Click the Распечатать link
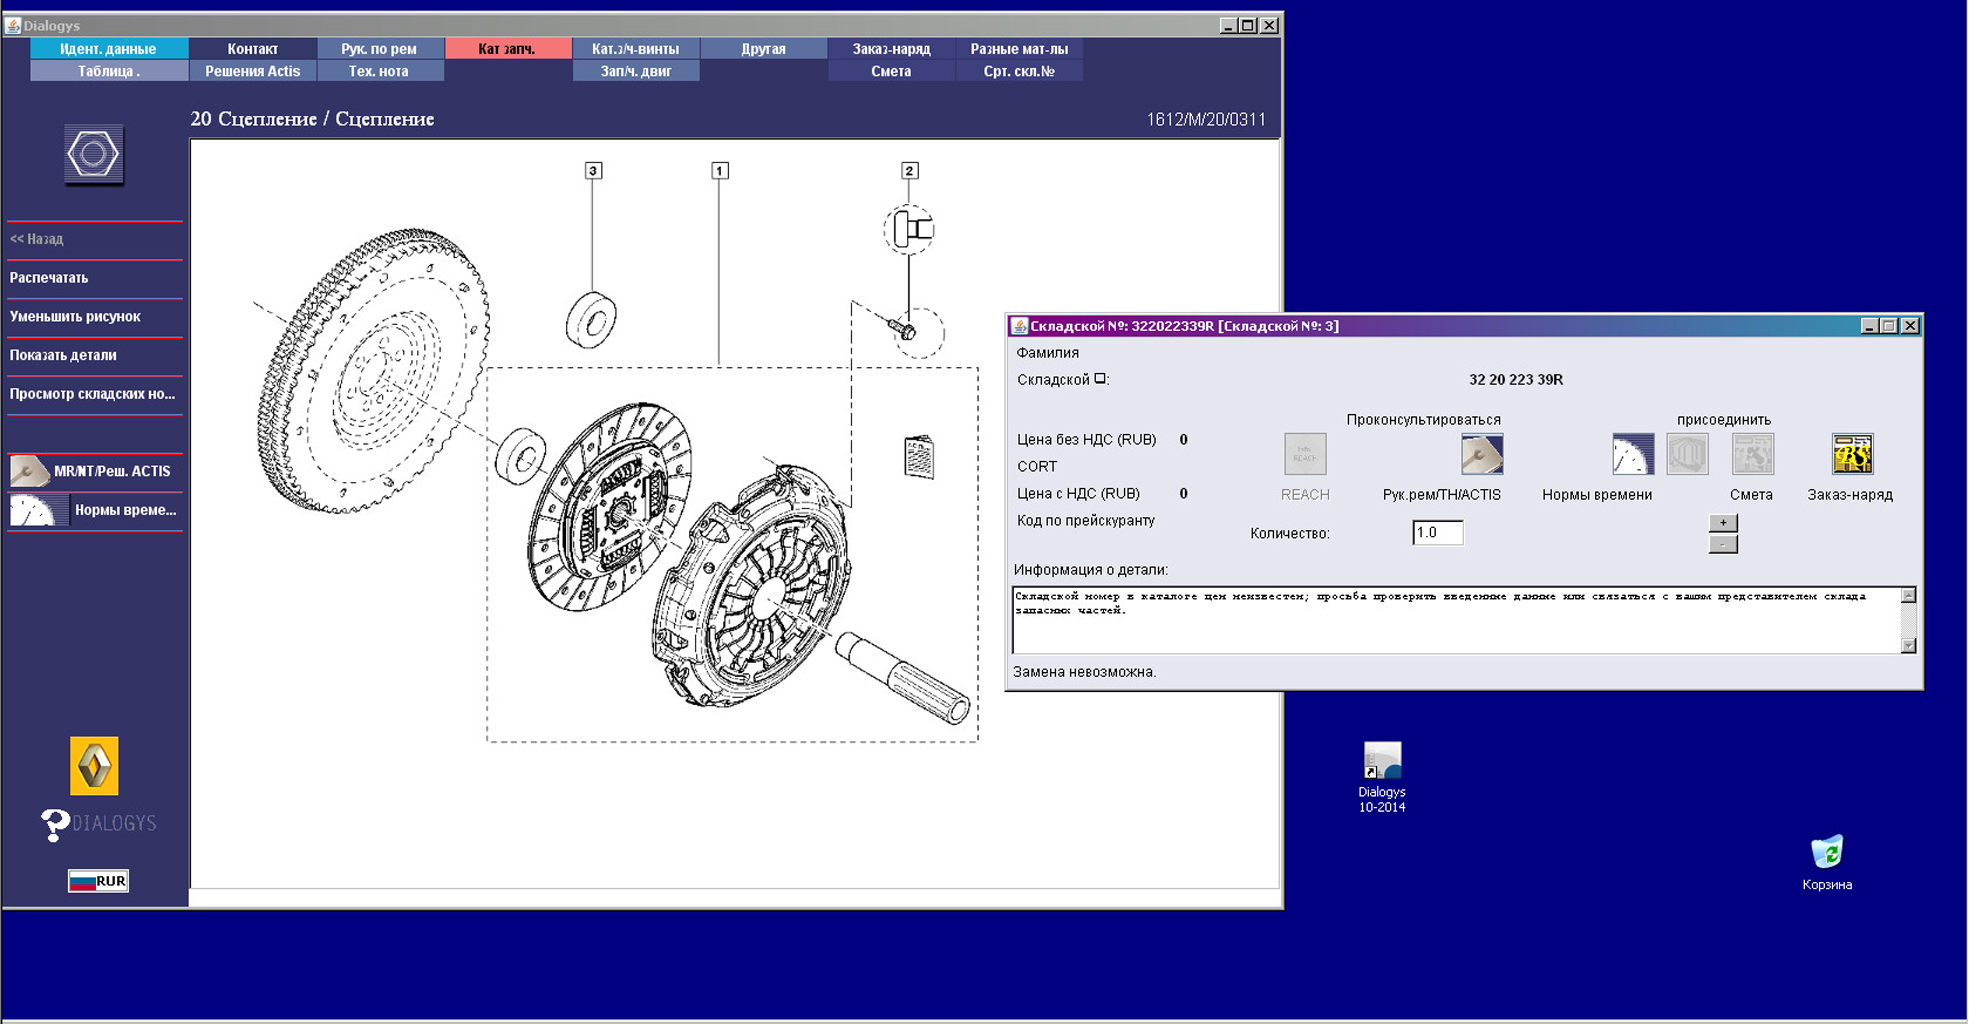This screenshot has width=1969, height=1024. click(x=49, y=277)
